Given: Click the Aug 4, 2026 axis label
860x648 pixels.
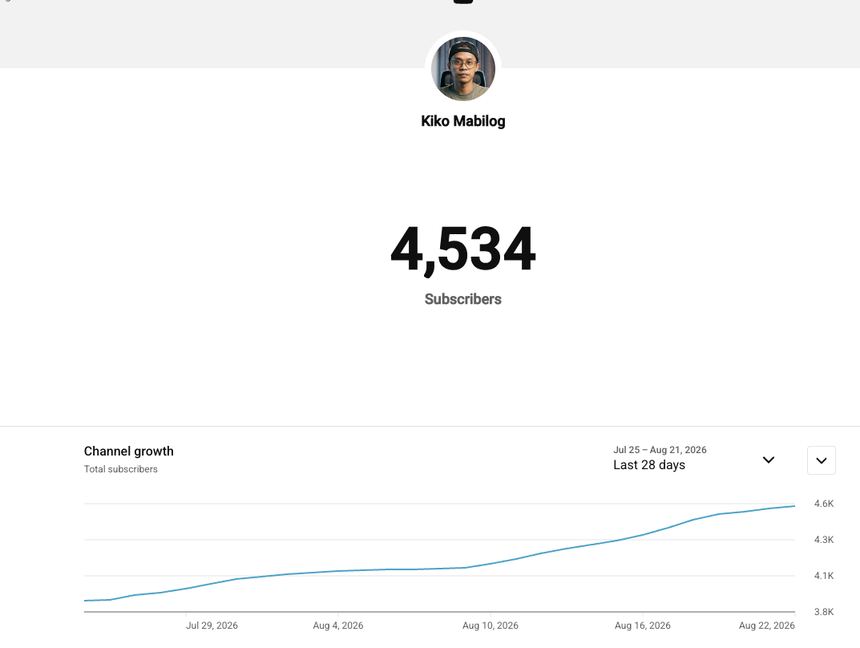Looking at the screenshot, I should [338, 626].
